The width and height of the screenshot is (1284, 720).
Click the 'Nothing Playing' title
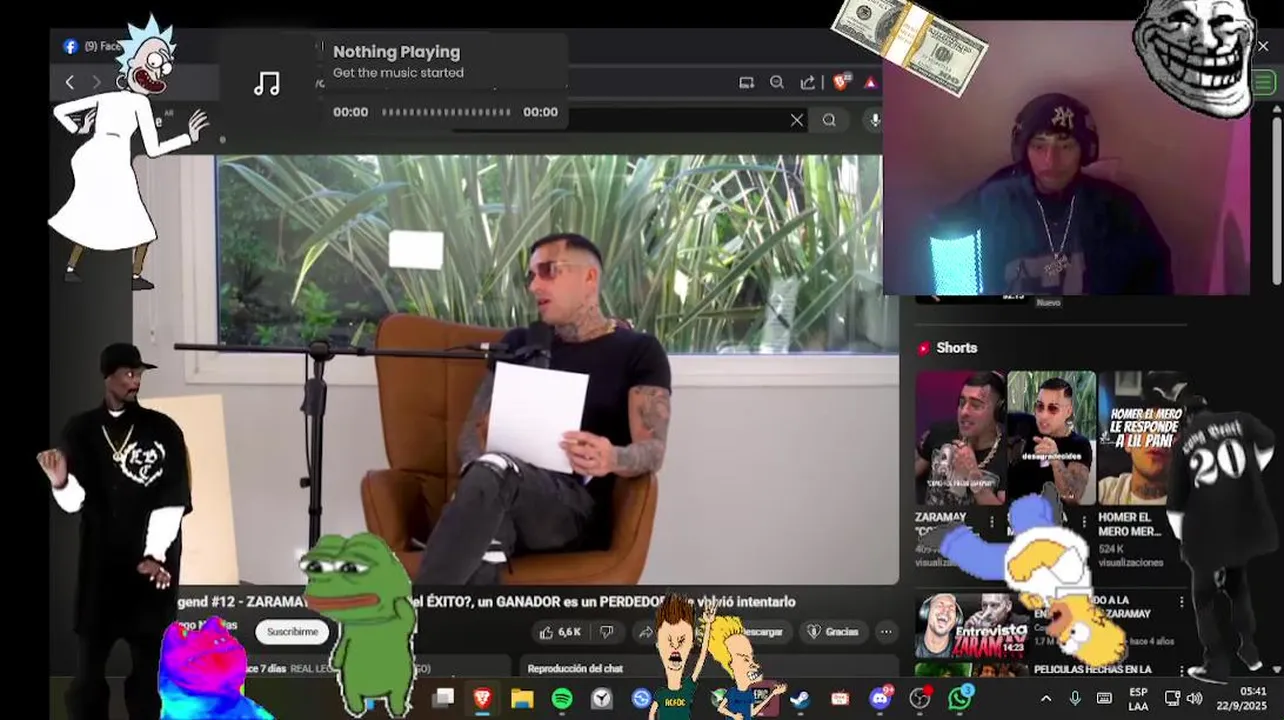click(396, 52)
